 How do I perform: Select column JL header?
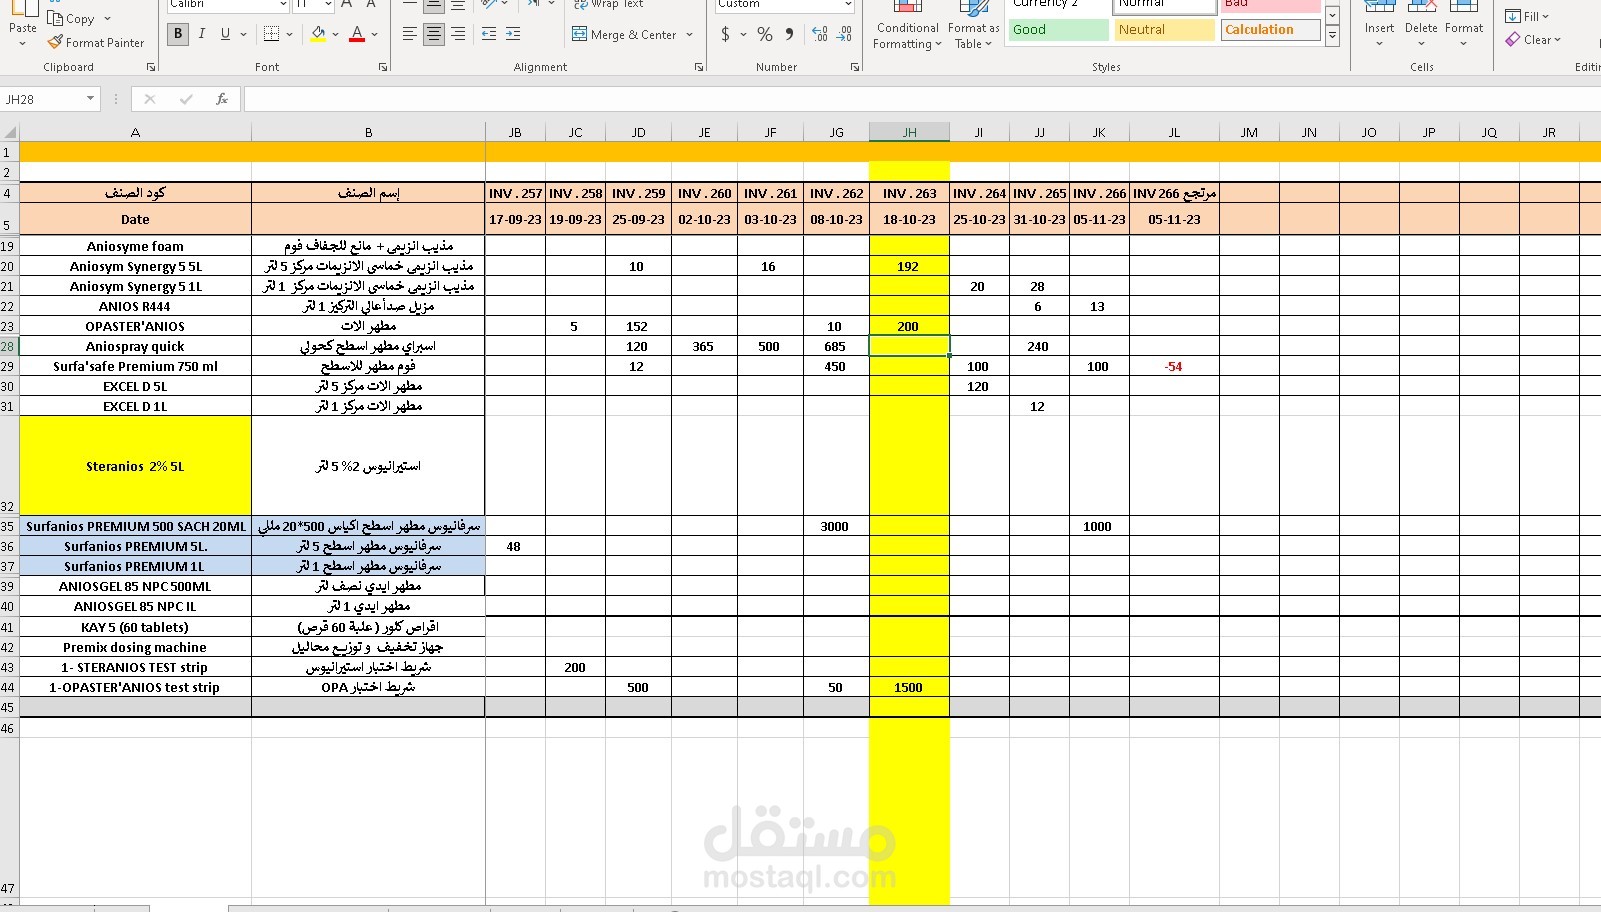(x=1174, y=132)
